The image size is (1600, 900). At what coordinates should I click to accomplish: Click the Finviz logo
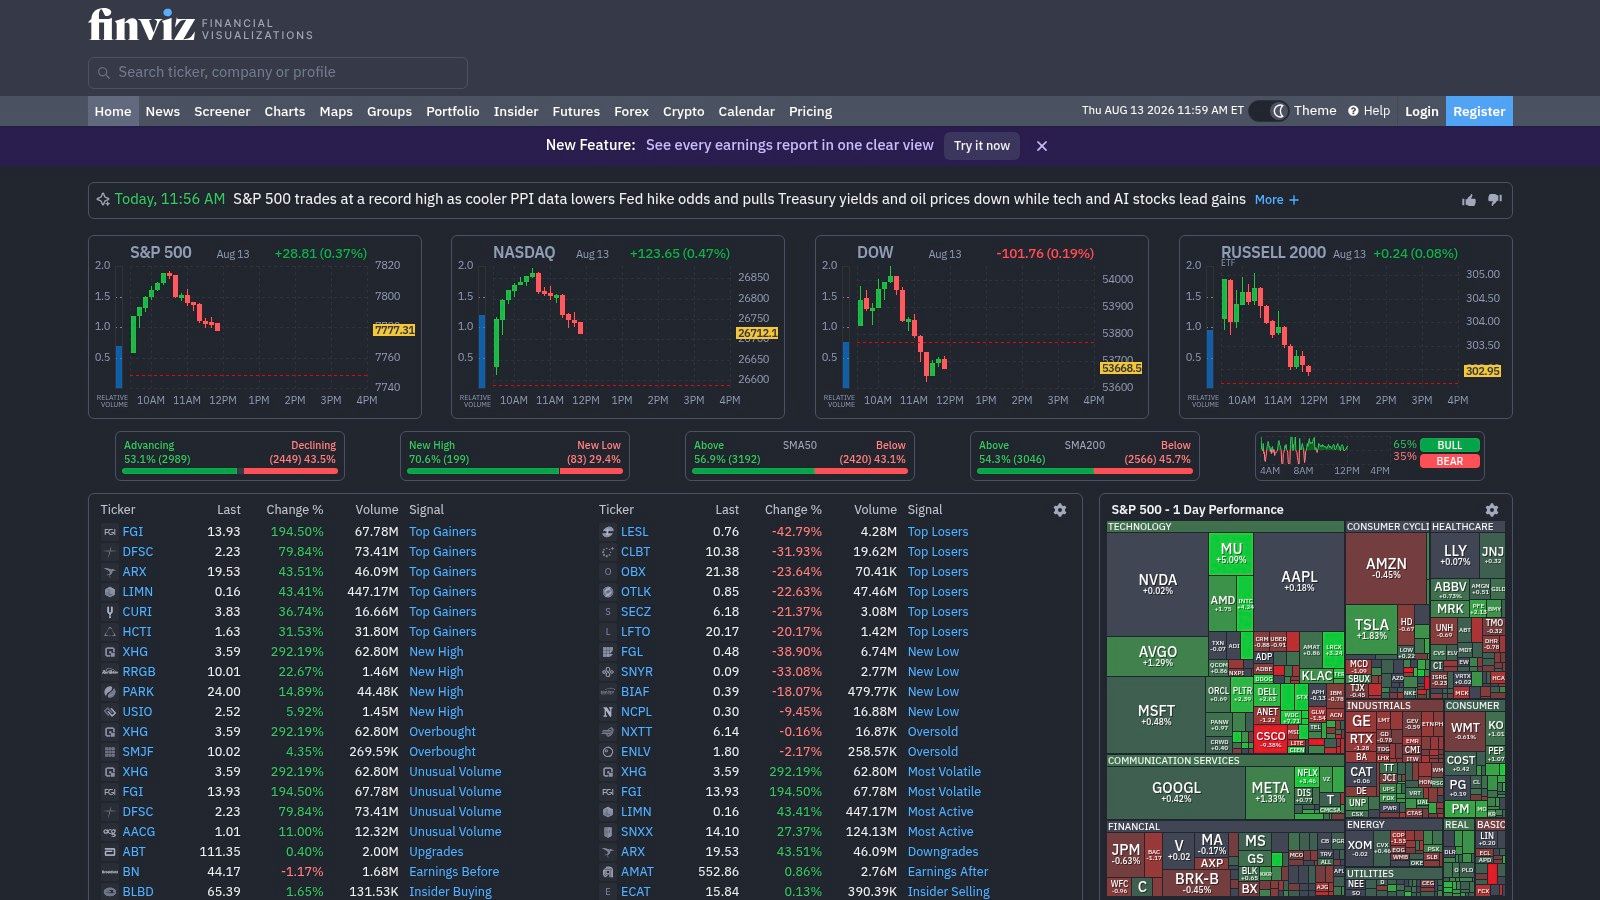(x=200, y=25)
